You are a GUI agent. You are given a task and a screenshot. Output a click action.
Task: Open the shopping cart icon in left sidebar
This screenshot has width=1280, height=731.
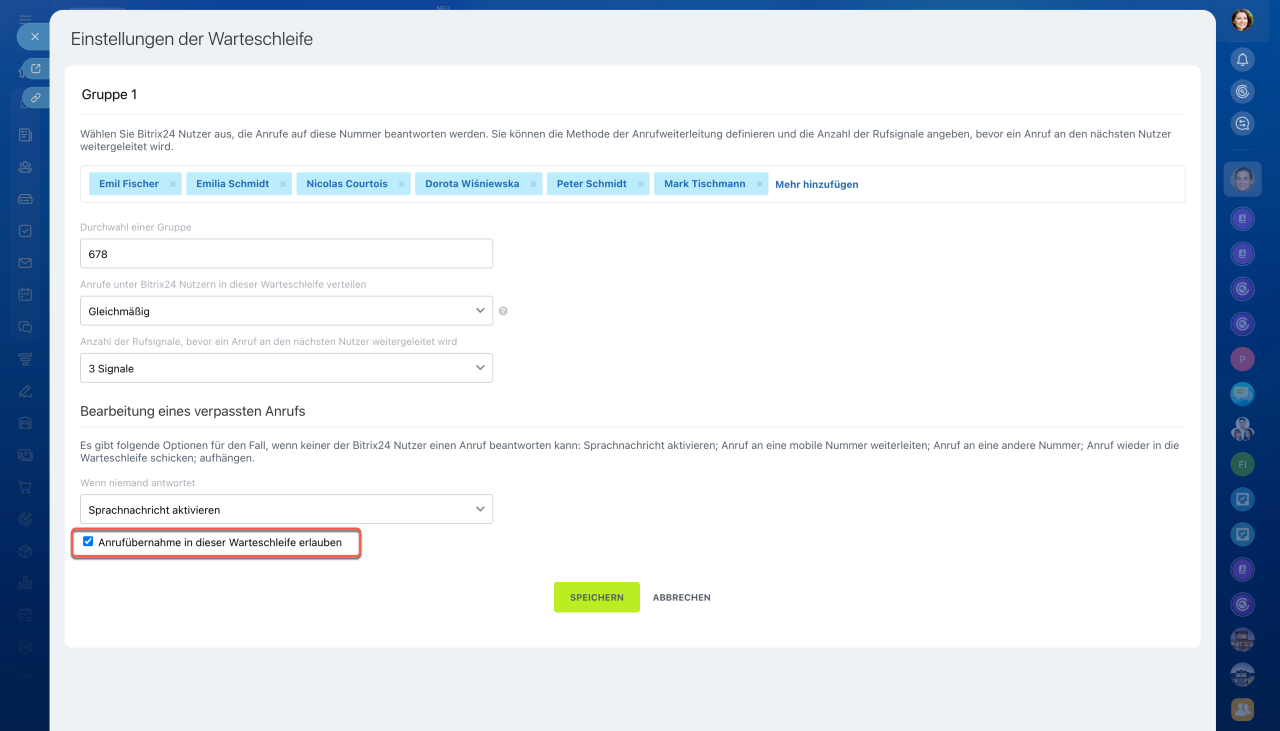coord(25,487)
